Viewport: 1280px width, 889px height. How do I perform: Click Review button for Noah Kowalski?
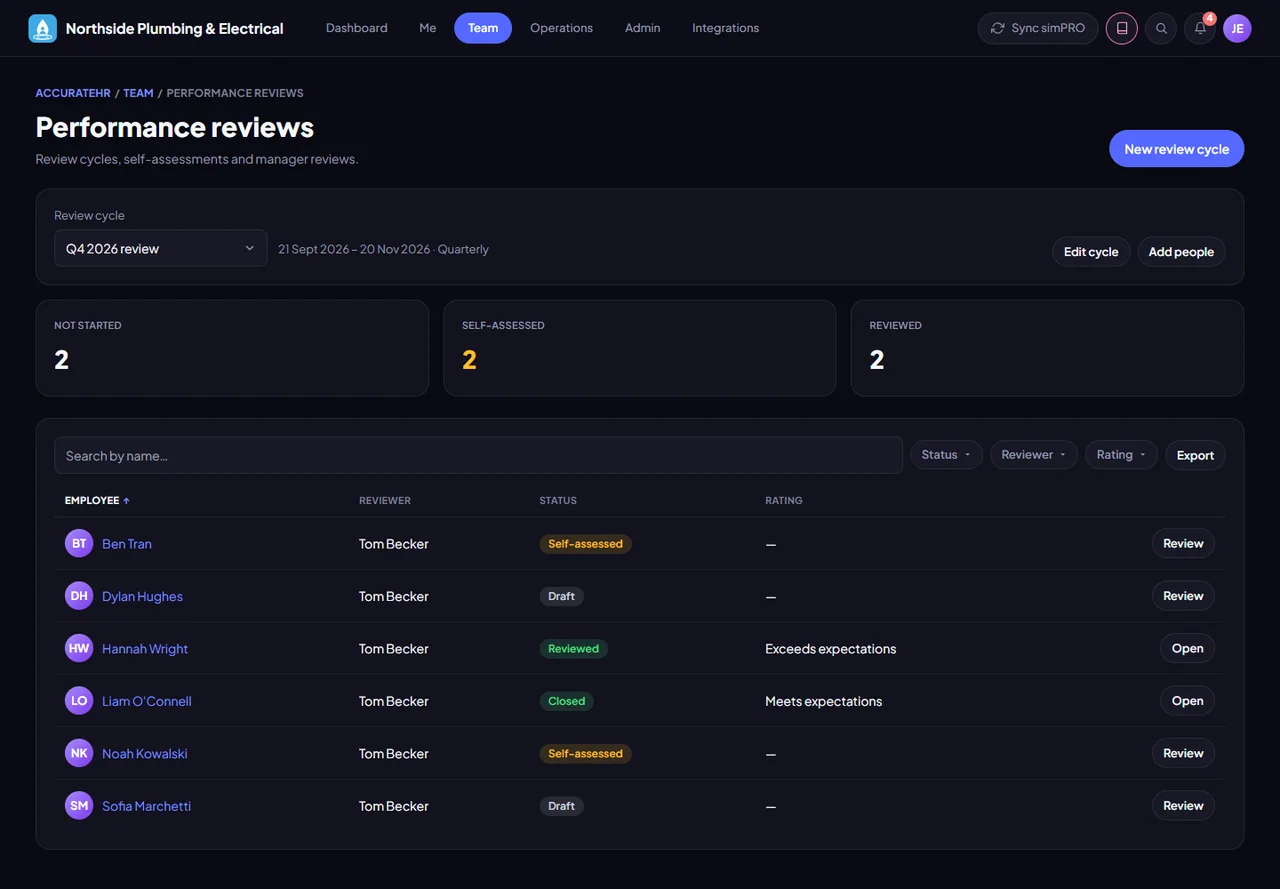click(1183, 754)
